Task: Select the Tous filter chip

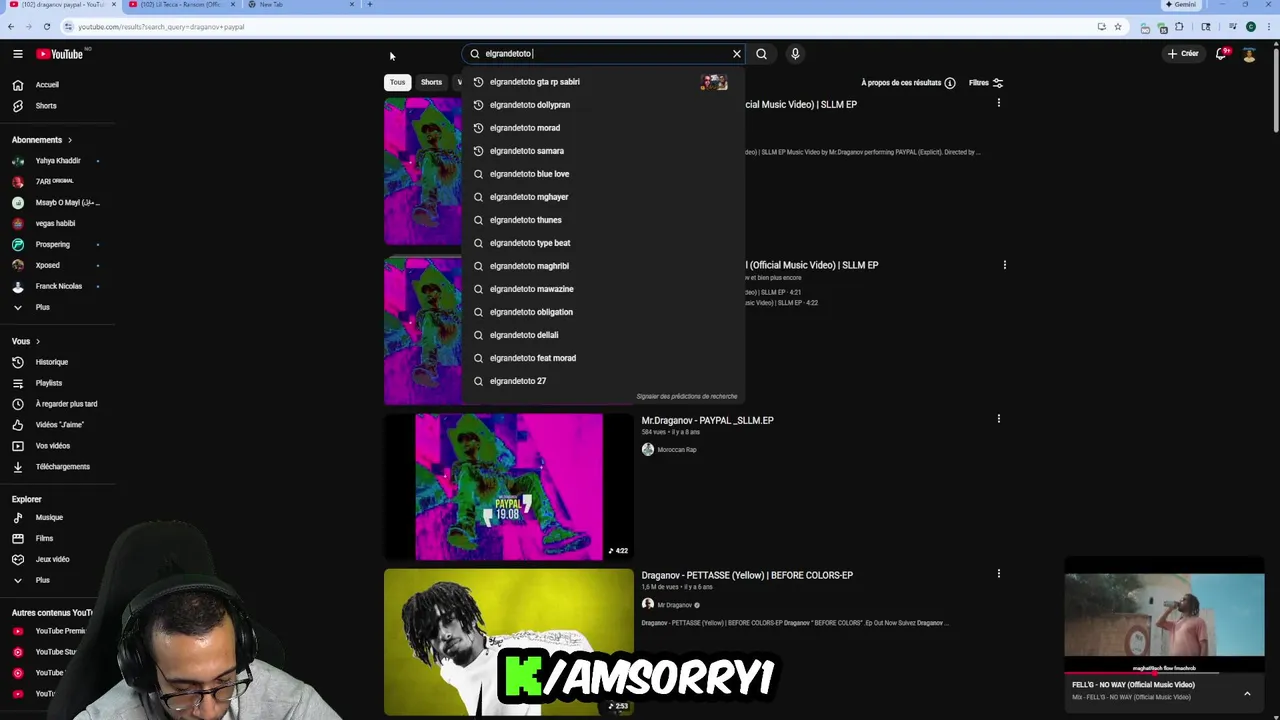Action: point(398,82)
